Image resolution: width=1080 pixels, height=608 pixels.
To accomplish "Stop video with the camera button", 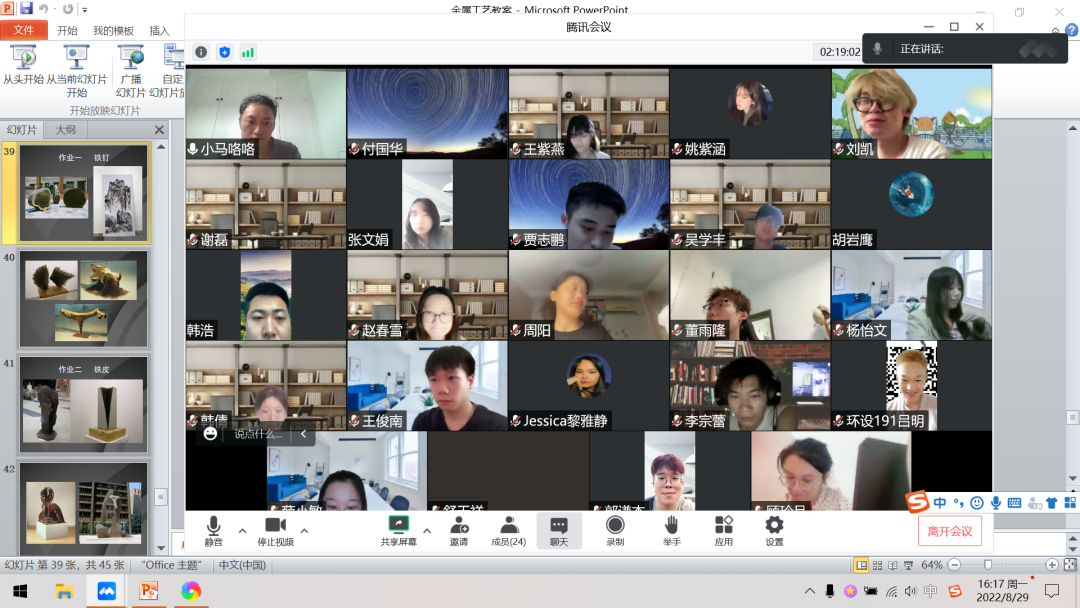I will coord(276,531).
